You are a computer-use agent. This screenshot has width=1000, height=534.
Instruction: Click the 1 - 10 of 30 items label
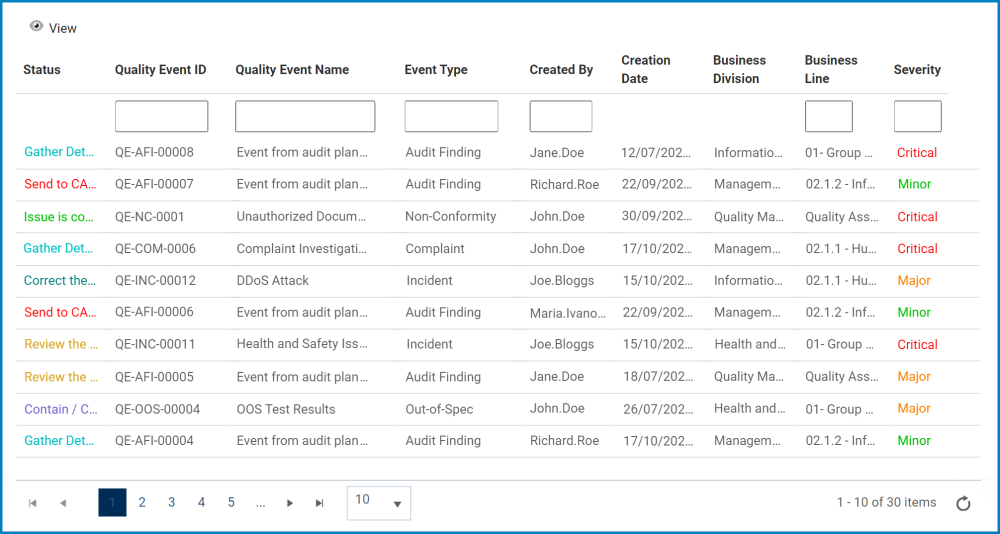[x=886, y=502]
